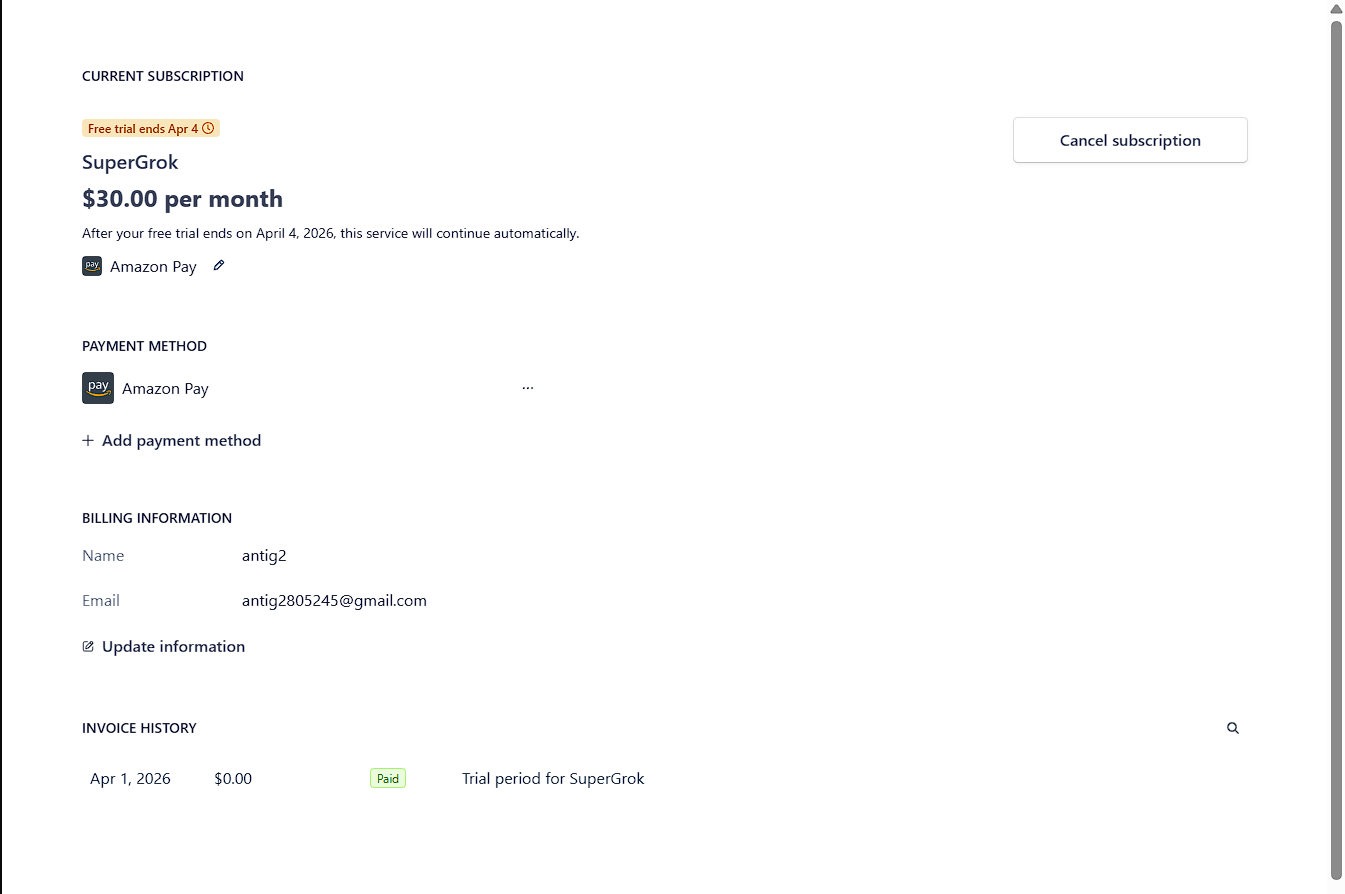Click the small Amazon Pay logo under the subscription price
Viewport: 1345px width, 894px height.
pos(92,266)
